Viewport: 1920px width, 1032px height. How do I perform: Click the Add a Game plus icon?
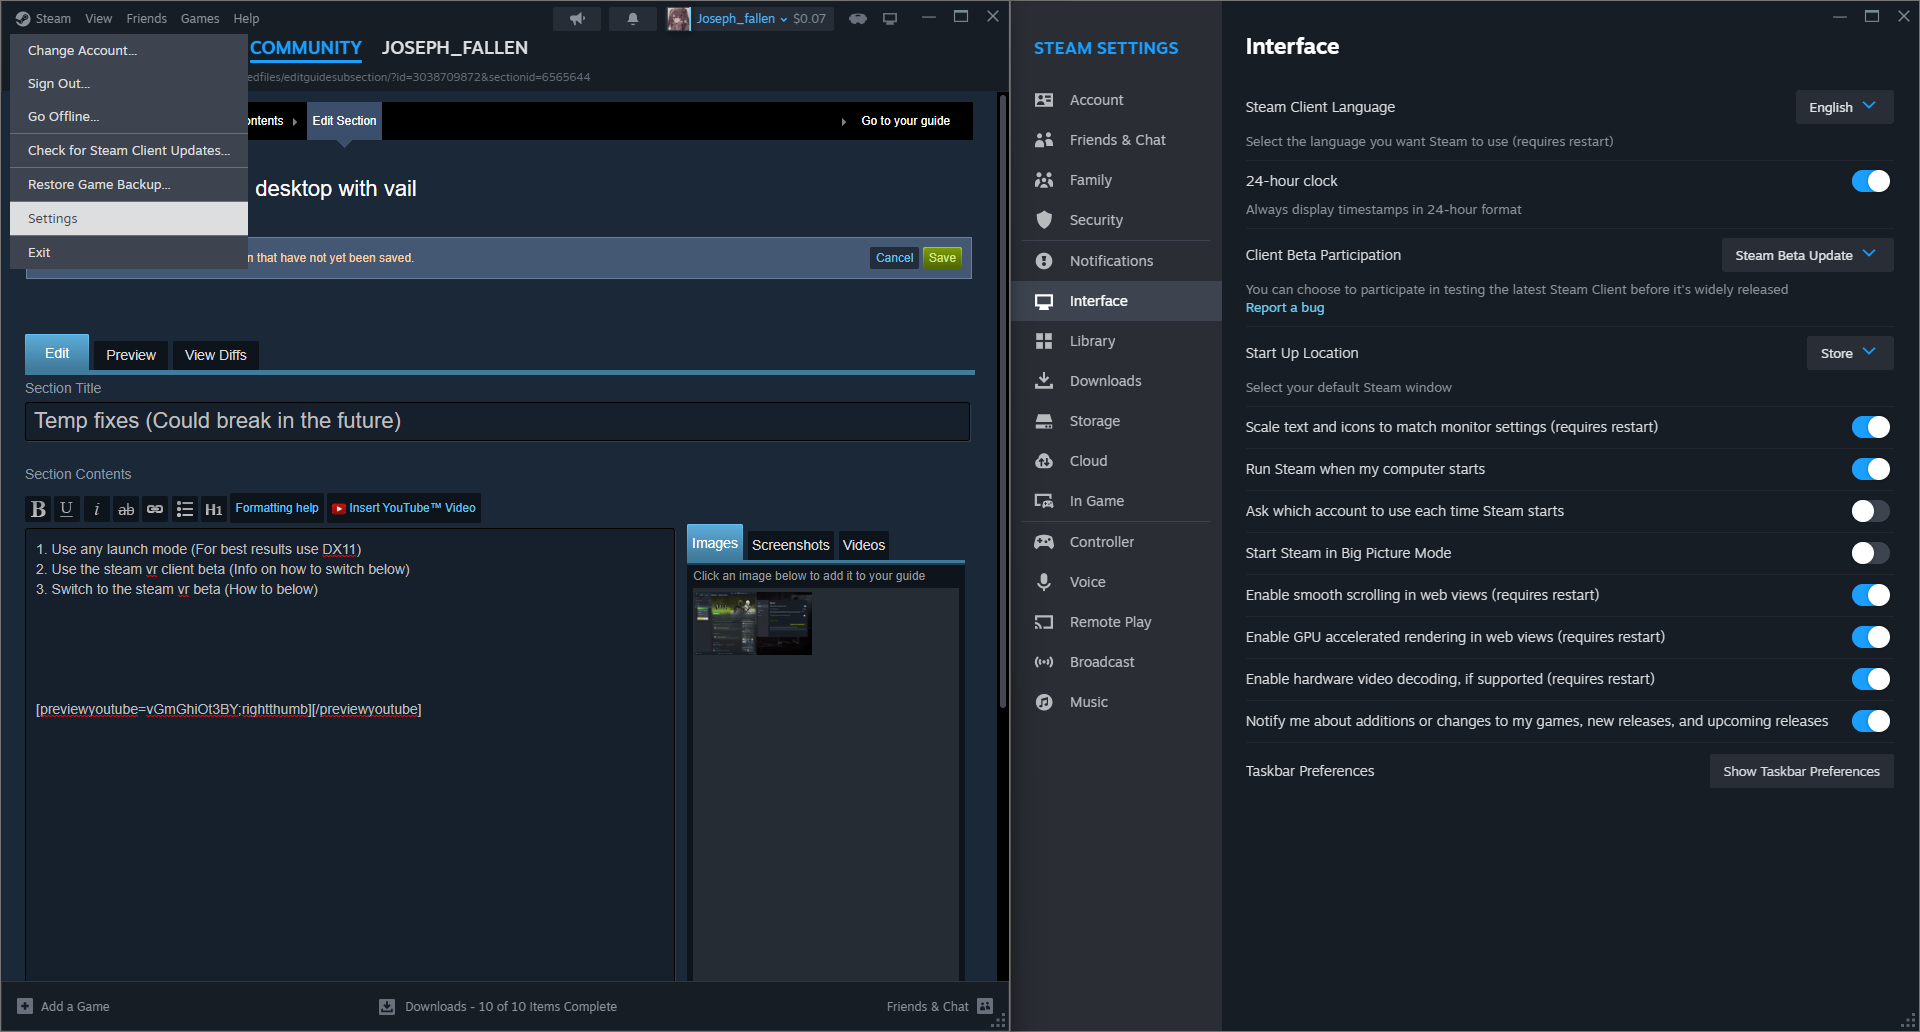(x=25, y=1006)
